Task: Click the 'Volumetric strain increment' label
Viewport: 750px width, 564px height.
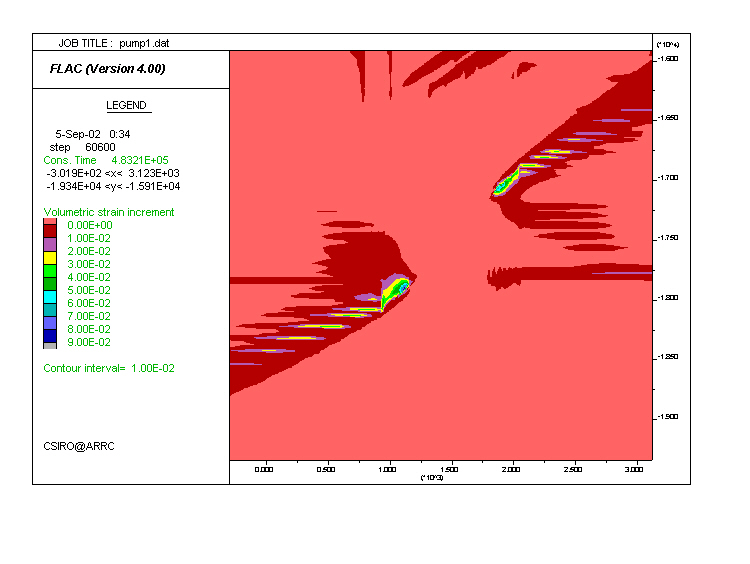Action: point(109,212)
